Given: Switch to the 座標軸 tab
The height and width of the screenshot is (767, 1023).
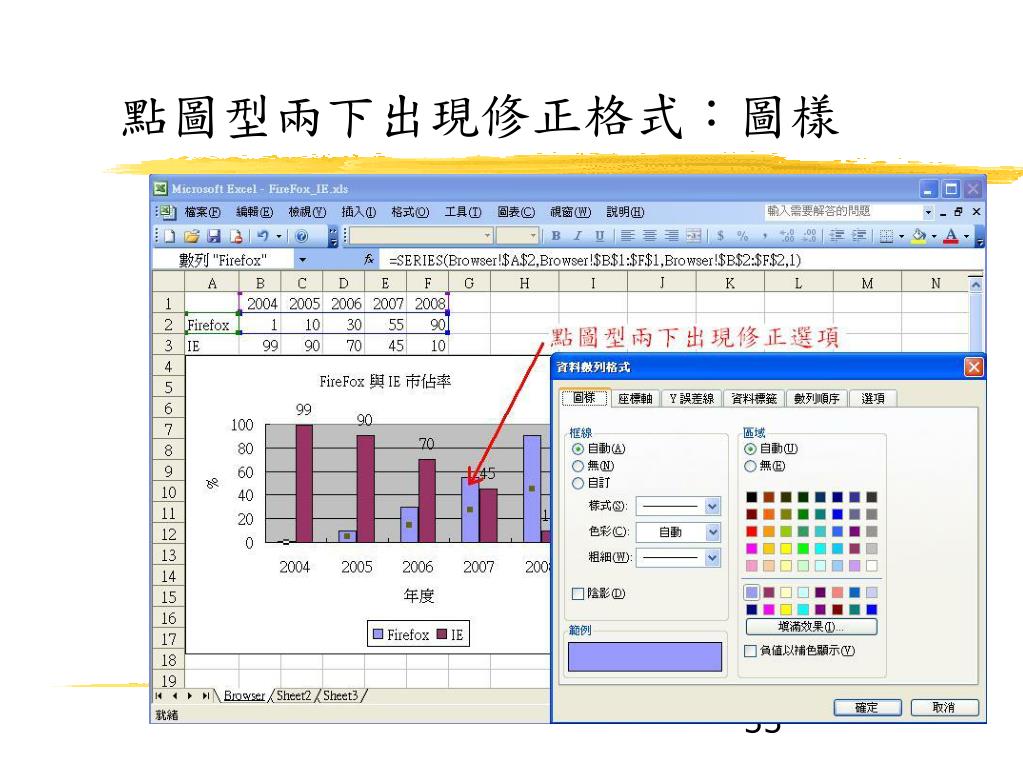Looking at the screenshot, I should coord(635,399).
